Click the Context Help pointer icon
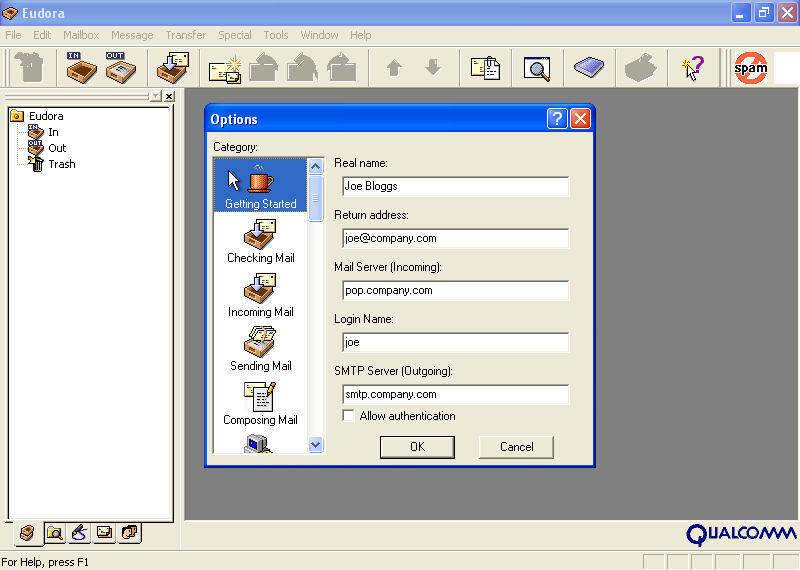 pyautogui.click(x=693, y=68)
